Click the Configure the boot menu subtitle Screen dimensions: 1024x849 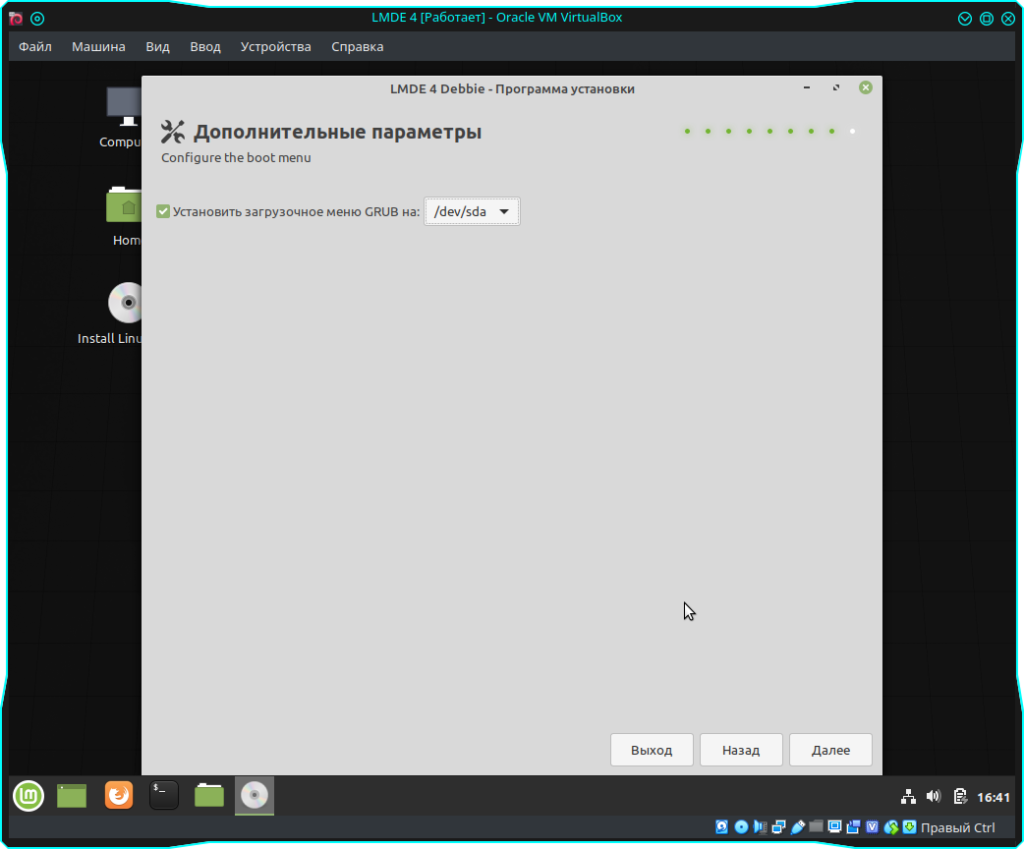tap(236, 158)
